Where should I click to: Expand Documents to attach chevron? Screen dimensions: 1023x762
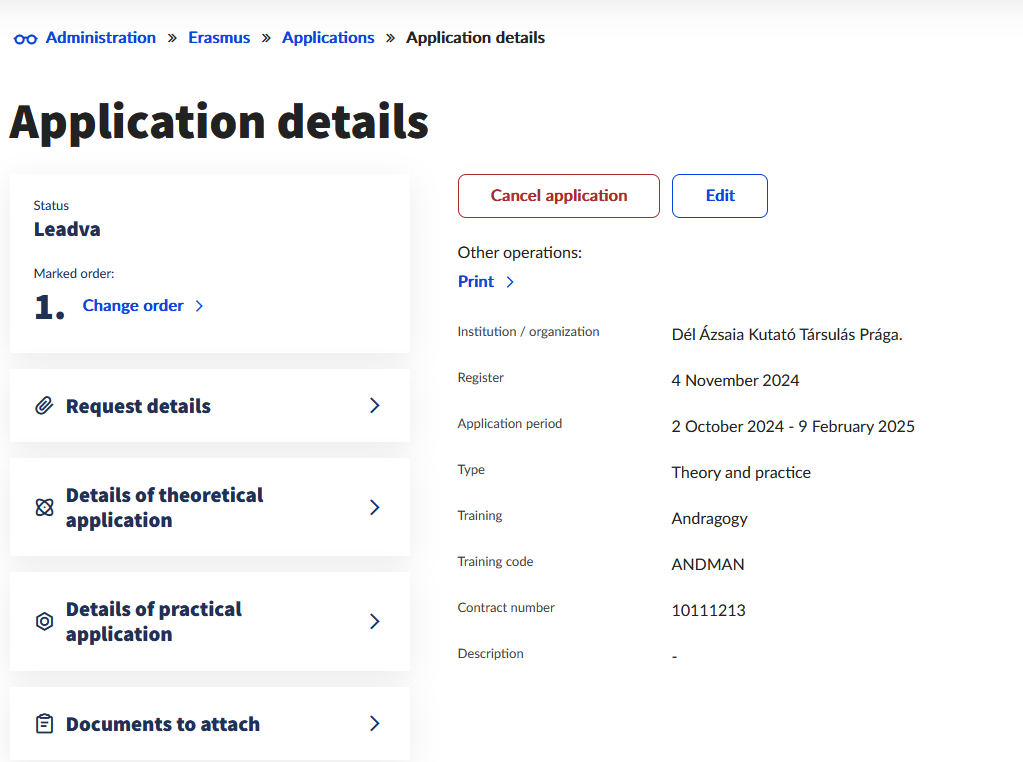pos(375,723)
